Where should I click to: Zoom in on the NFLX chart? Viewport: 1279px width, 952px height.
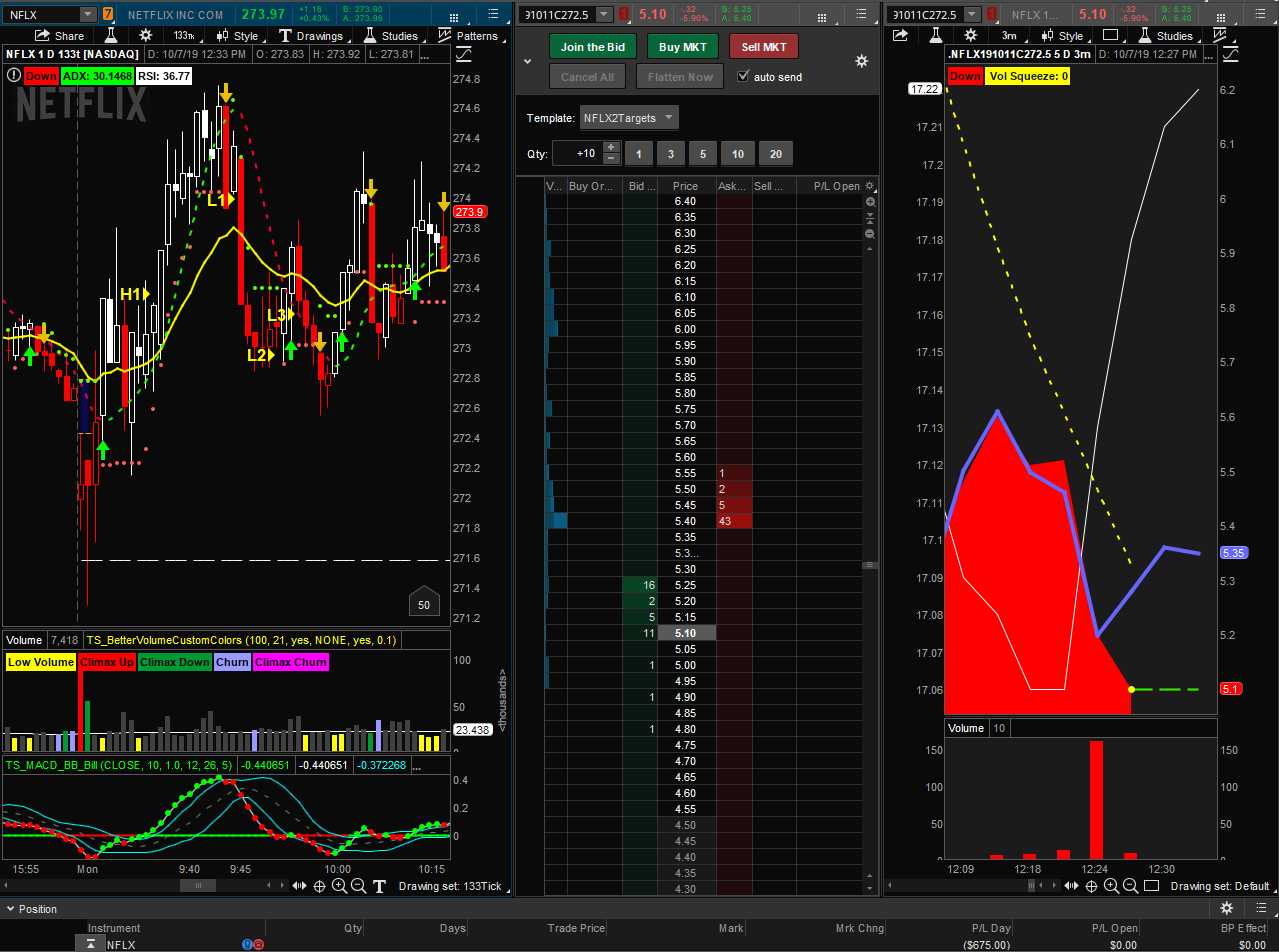(x=340, y=886)
